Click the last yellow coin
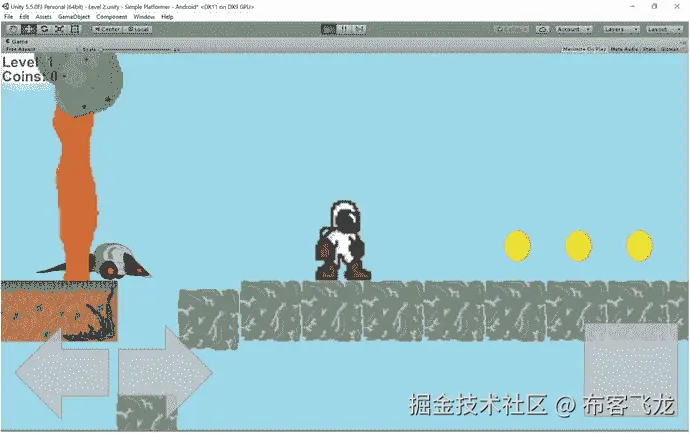 pos(639,246)
